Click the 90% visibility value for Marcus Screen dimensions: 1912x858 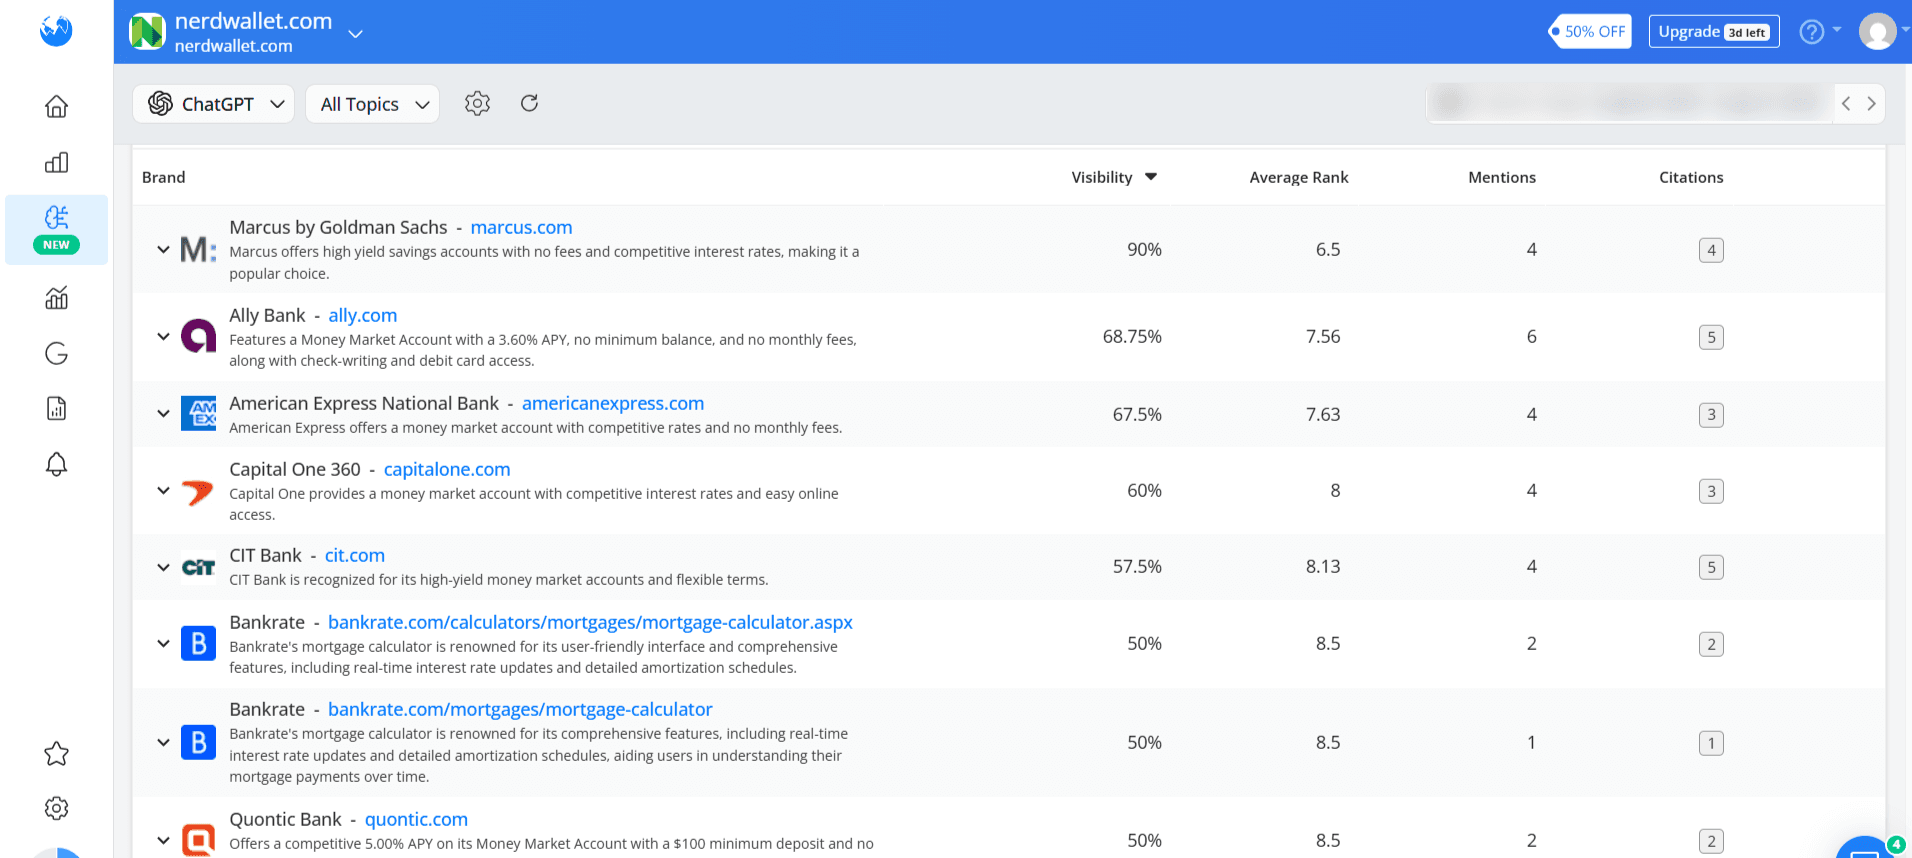1144,249
